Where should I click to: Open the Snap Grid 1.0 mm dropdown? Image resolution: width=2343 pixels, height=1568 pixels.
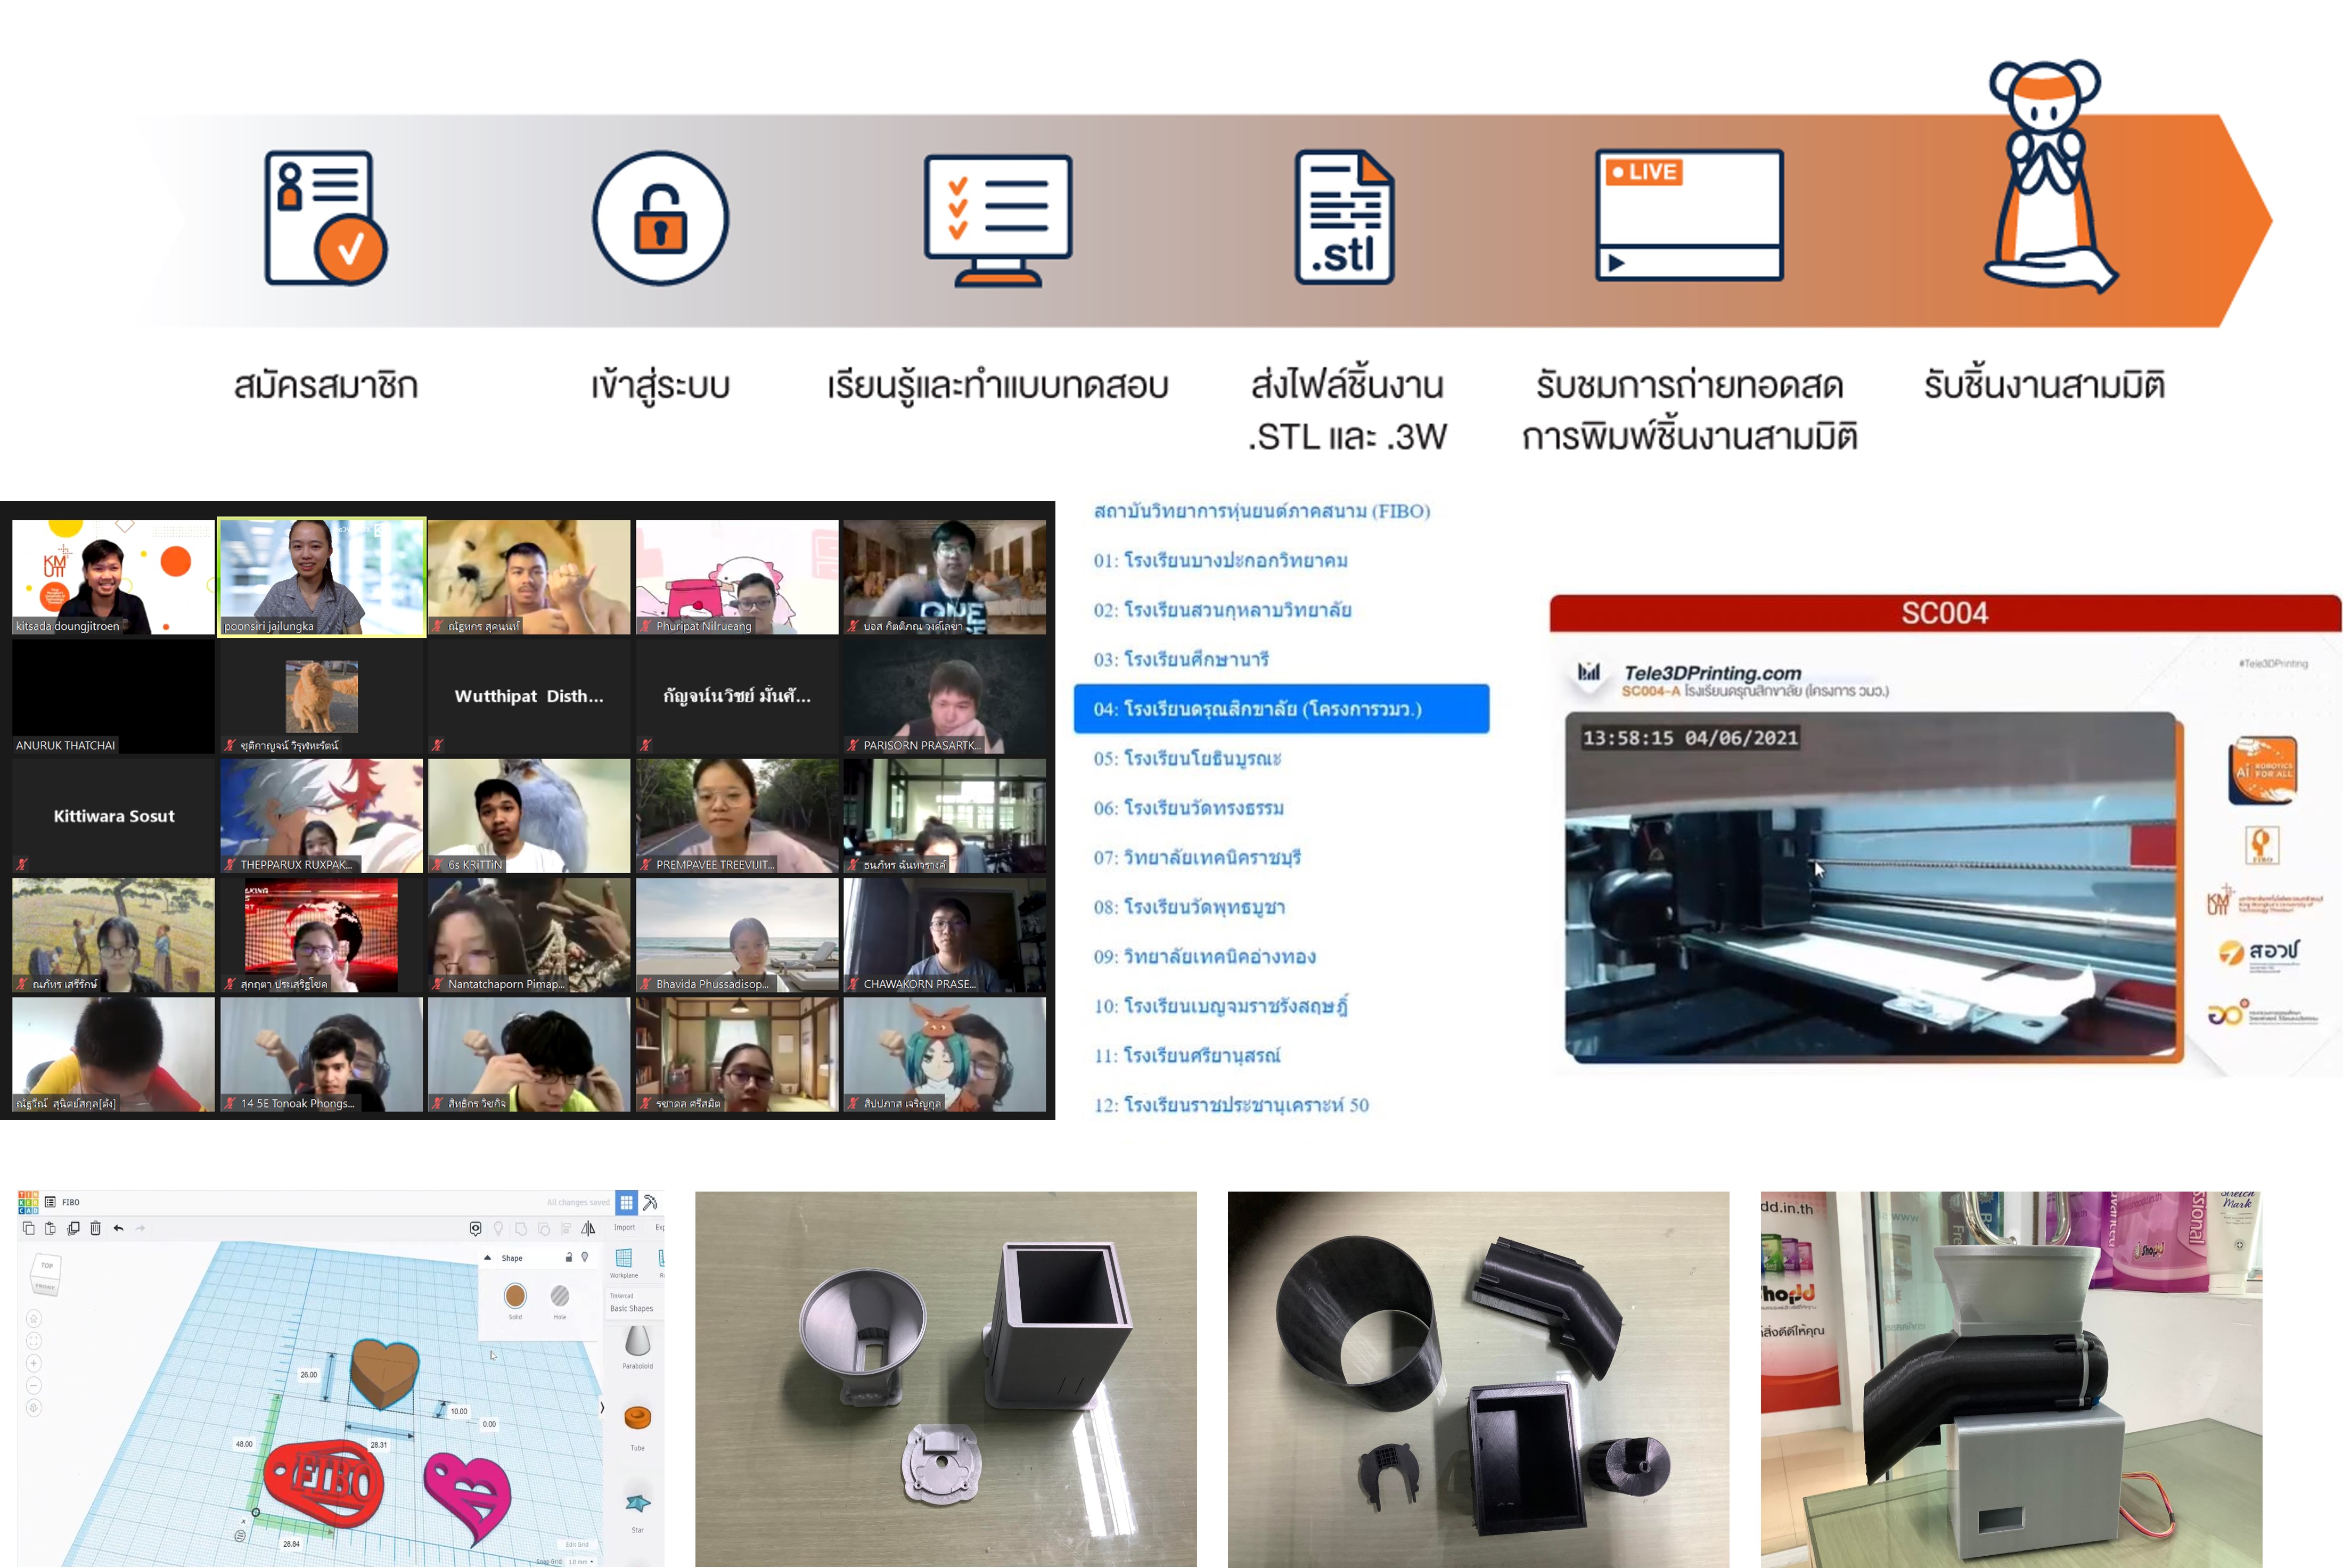[580, 1561]
